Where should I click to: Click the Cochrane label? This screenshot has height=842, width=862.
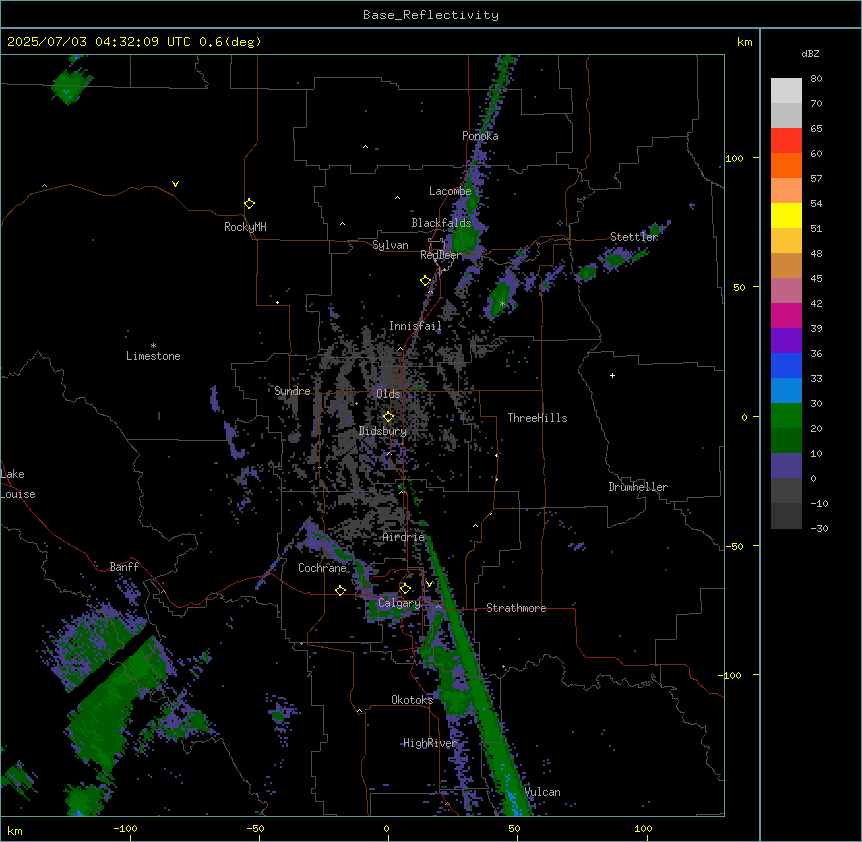[322, 568]
